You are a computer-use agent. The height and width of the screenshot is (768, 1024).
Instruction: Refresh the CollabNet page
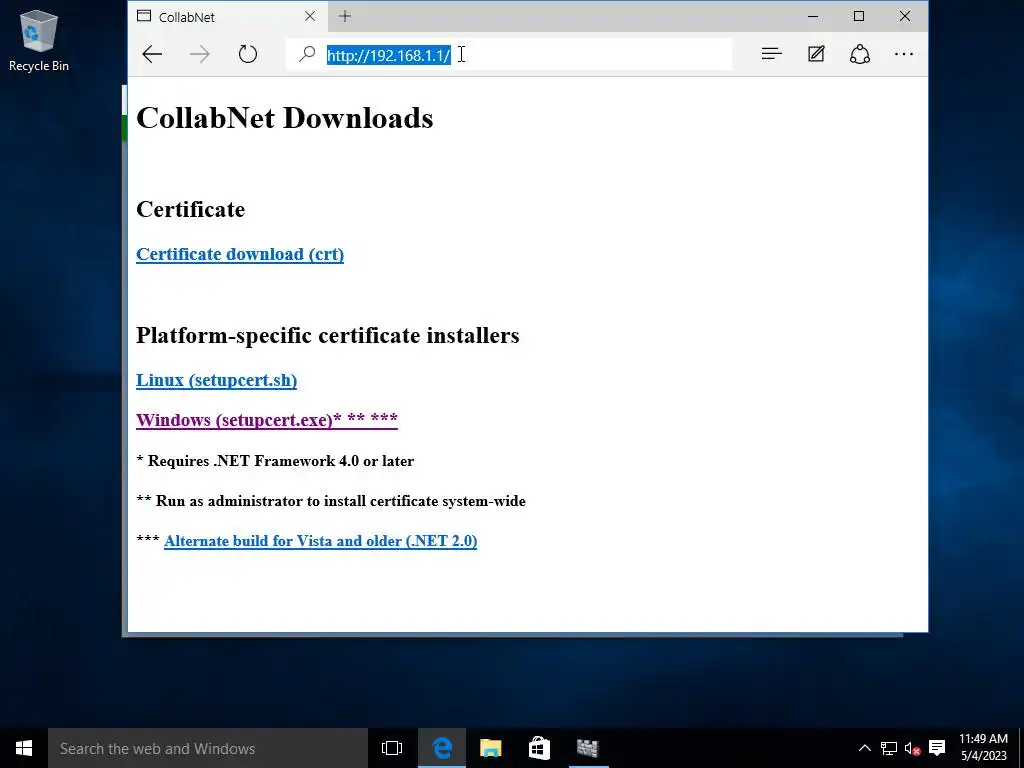248,54
